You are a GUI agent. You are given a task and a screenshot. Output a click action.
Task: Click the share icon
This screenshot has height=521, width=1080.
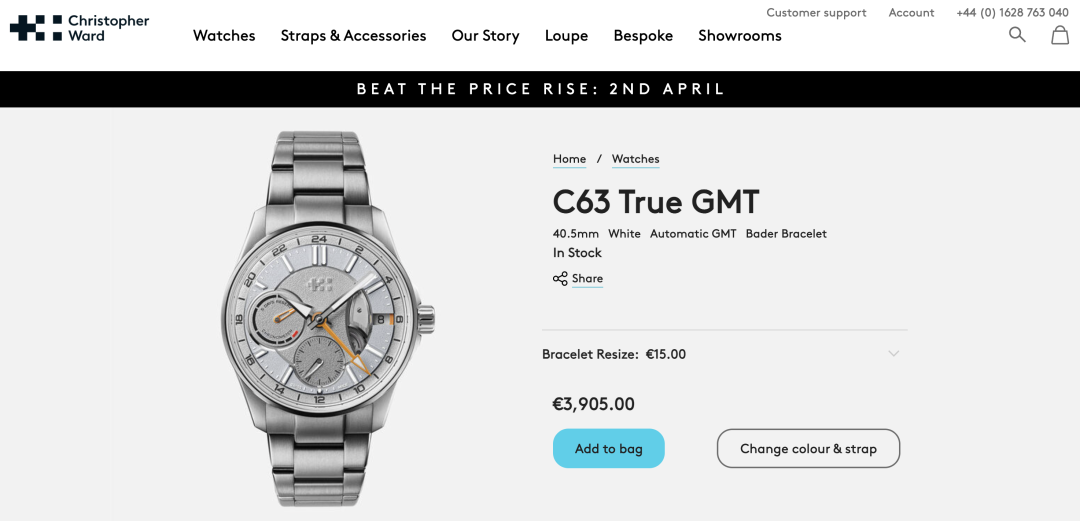tap(560, 279)
